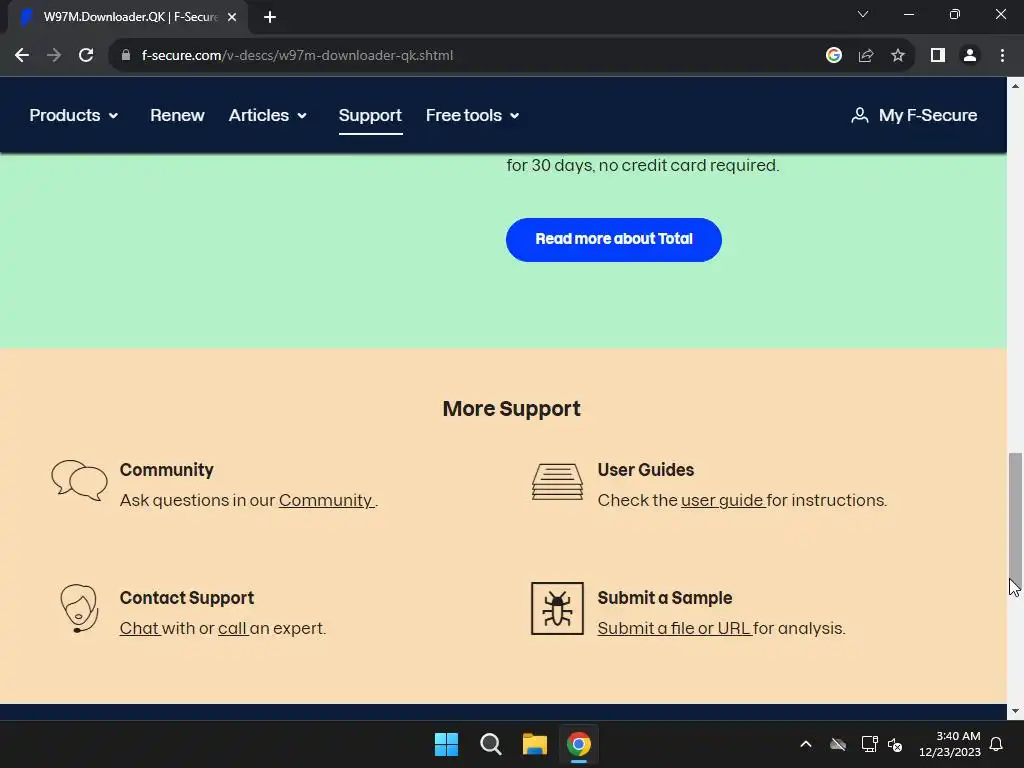Viewport: 1024px width, 768px height.
Task: Close the W97M.Downloader.QK tab
Action: 232,17
